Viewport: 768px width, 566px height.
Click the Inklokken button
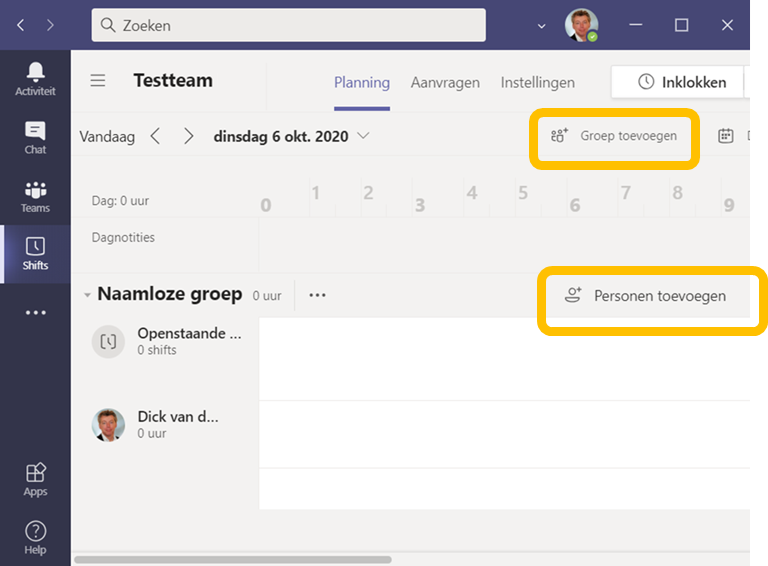click(677, 82)
